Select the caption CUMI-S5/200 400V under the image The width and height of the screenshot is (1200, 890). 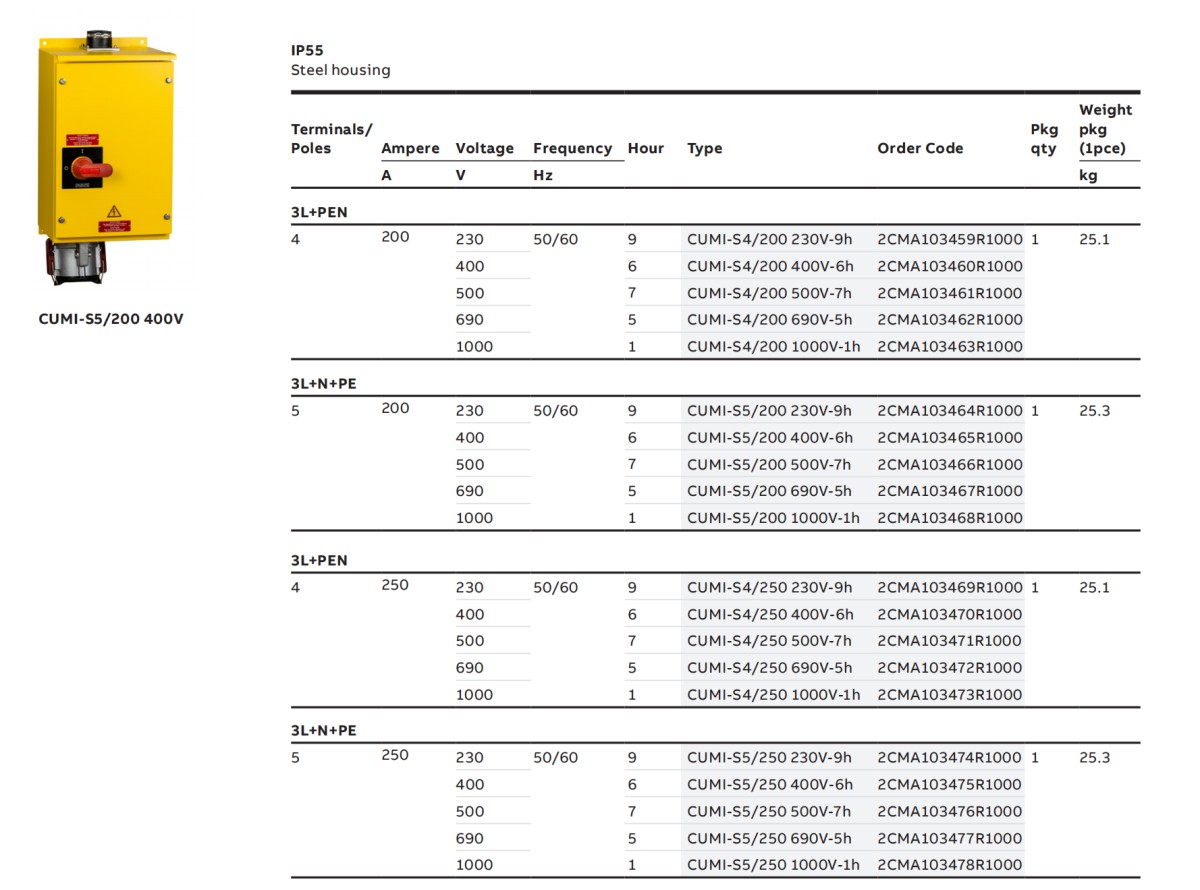[x=111, y=320]
